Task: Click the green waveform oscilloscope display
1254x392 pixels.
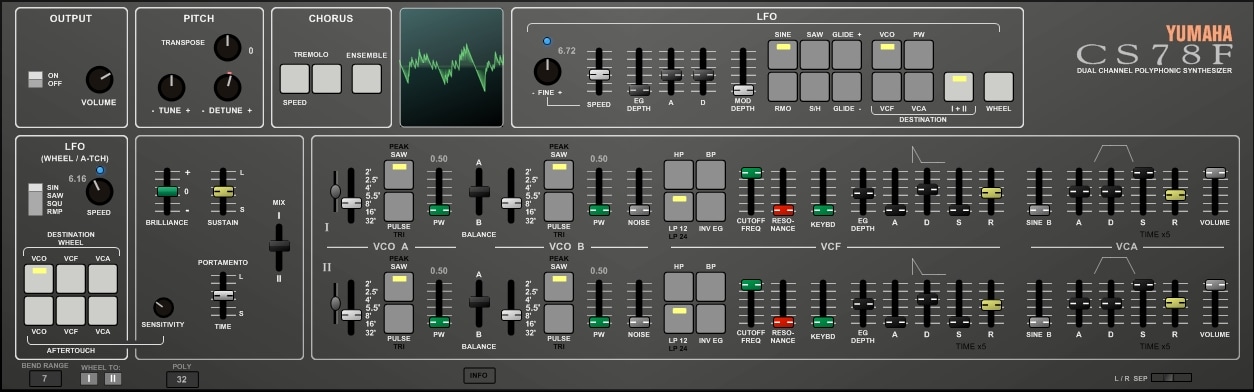Action: (x=451, y=67)
